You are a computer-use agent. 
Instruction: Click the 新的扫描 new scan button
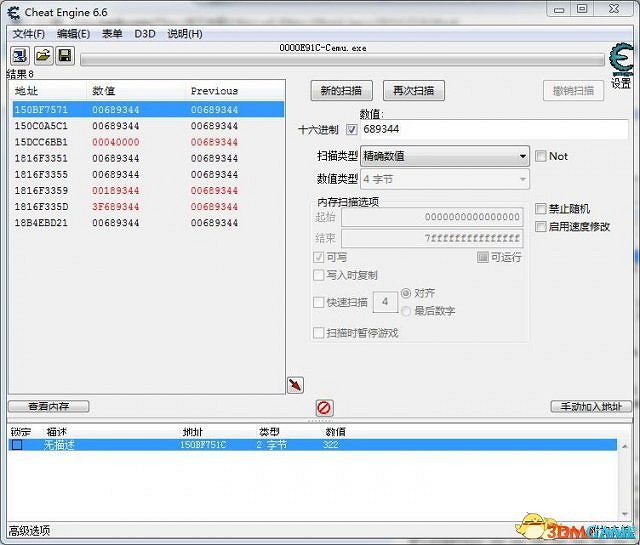(x=341, y=90)
